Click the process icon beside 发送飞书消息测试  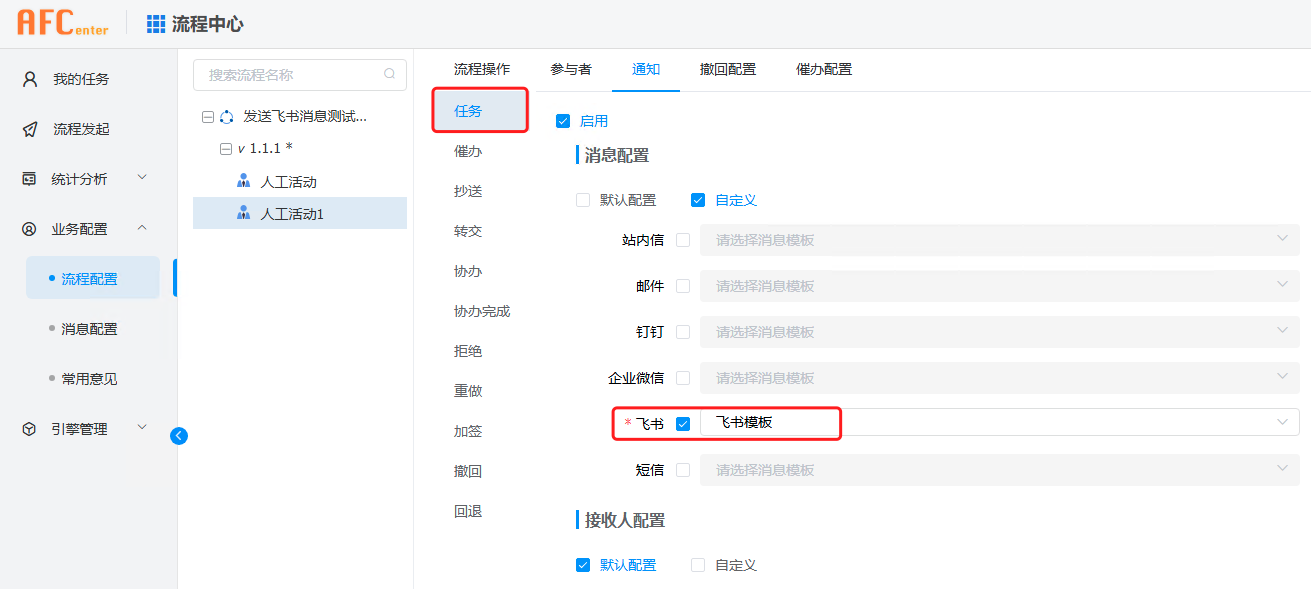click(227, 117)
